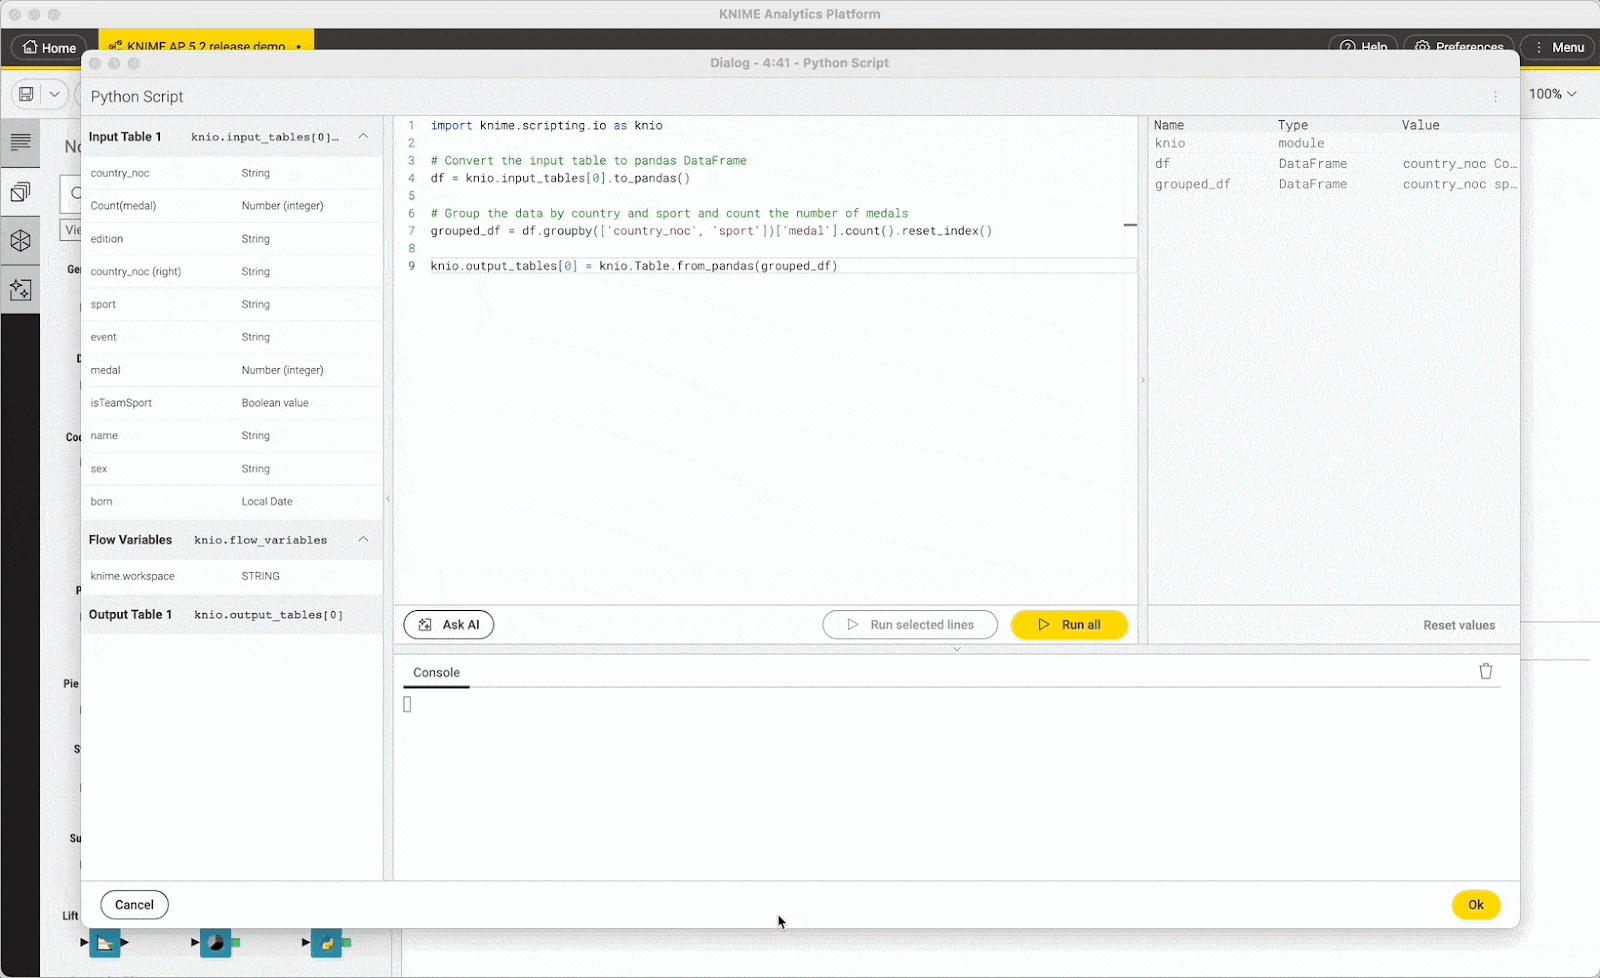The image size is (1600, 978).
Task: Select the isTeamSport column entry
Action: pos(232,403)
